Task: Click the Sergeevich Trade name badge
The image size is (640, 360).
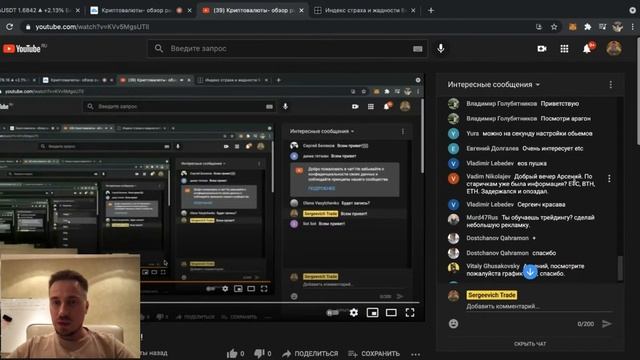Action: pos(492,295)
